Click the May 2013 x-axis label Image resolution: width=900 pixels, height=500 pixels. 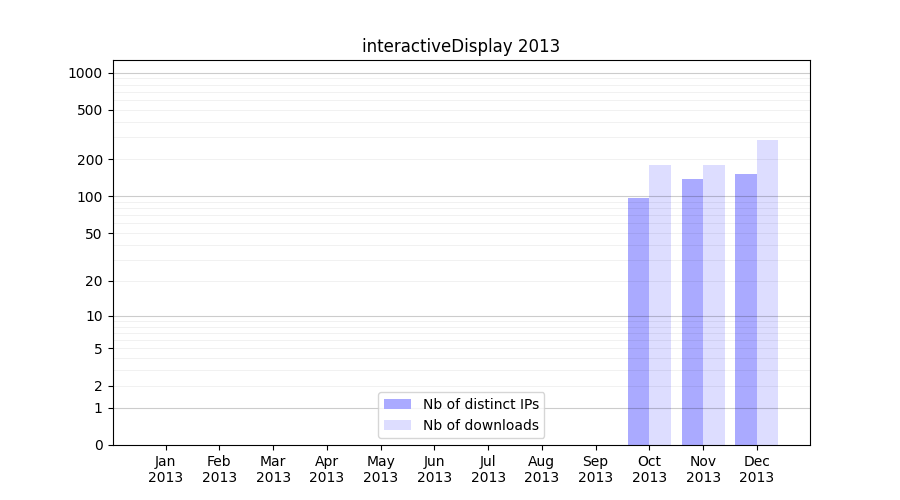tap(381, 469)
